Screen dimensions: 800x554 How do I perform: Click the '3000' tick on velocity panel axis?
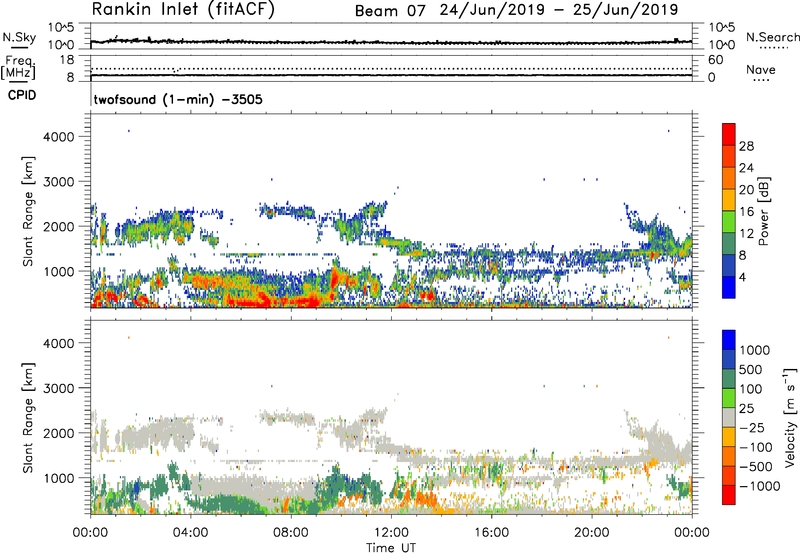tap(59, 388)
